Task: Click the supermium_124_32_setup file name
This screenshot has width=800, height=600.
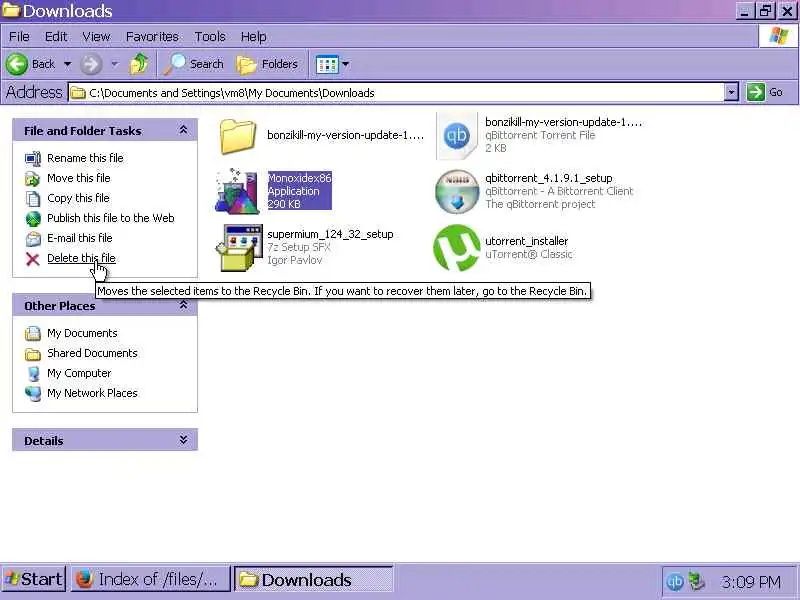Action: click(x=330, y=234)
